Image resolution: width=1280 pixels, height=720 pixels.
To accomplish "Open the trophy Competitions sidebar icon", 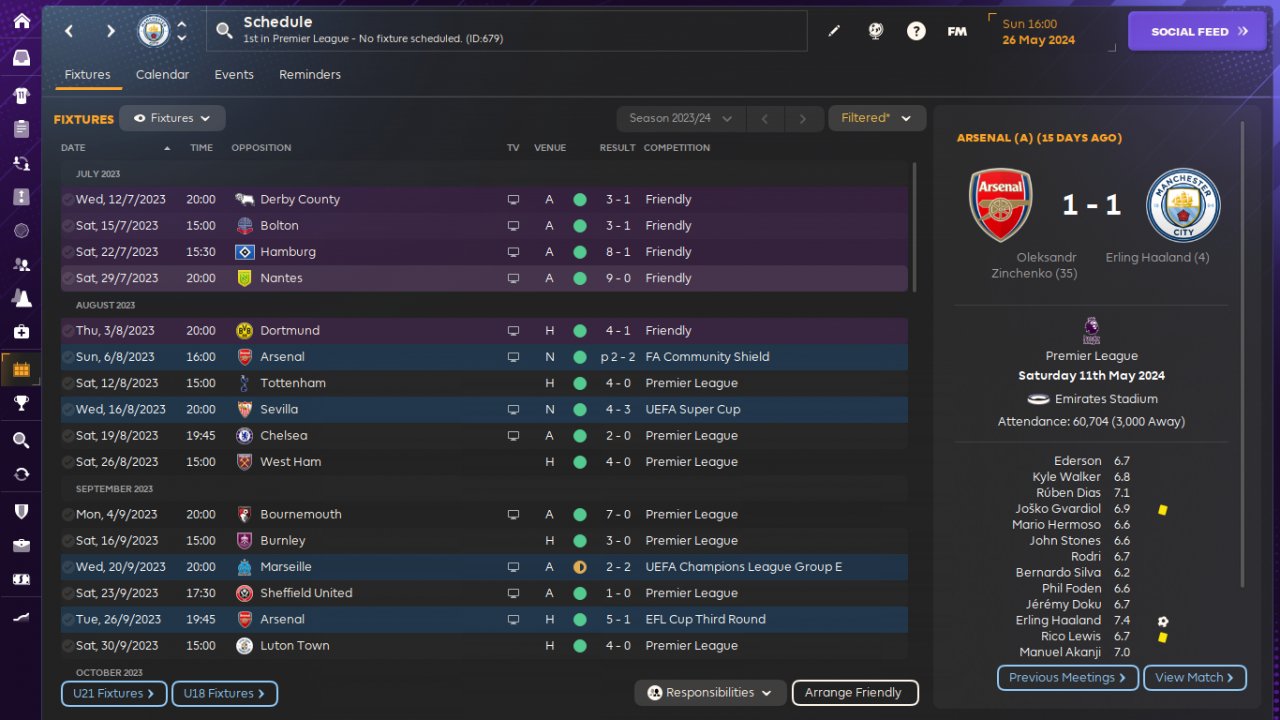I will 21,403.
